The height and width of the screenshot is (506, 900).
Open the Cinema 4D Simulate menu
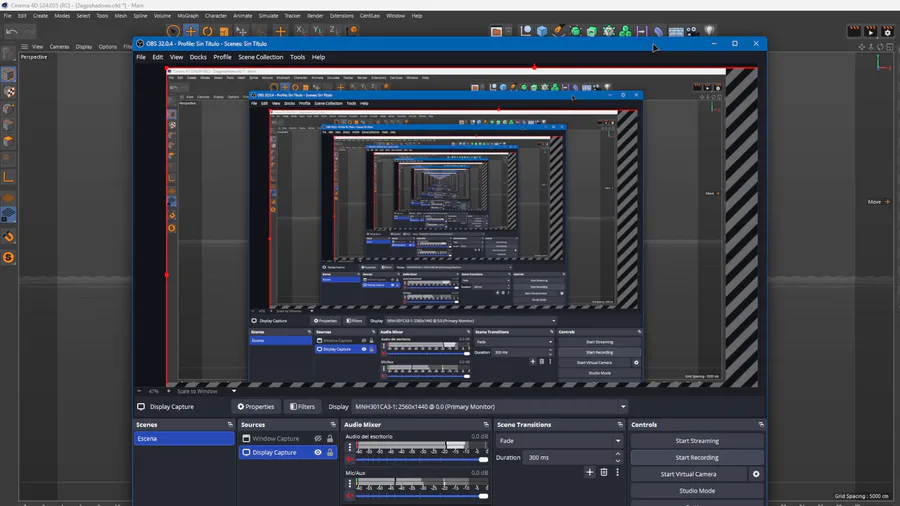(268, 15)
